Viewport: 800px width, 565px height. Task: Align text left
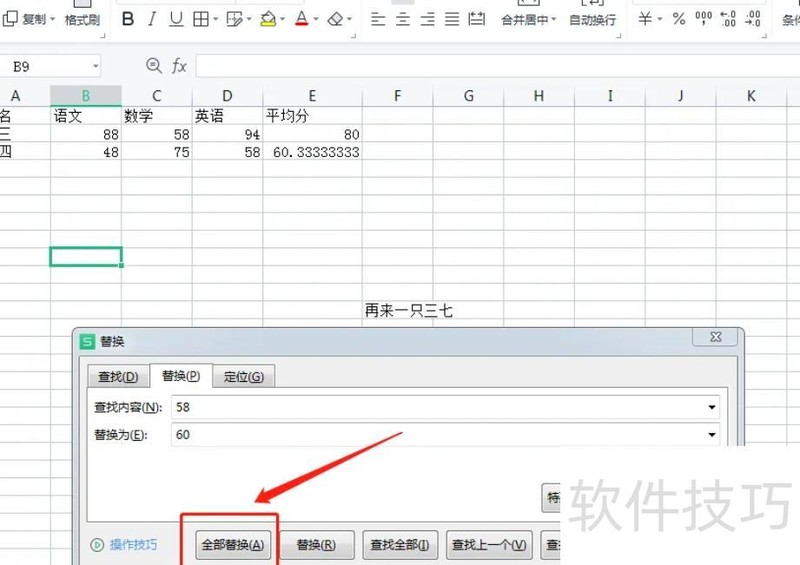point(378,19)
